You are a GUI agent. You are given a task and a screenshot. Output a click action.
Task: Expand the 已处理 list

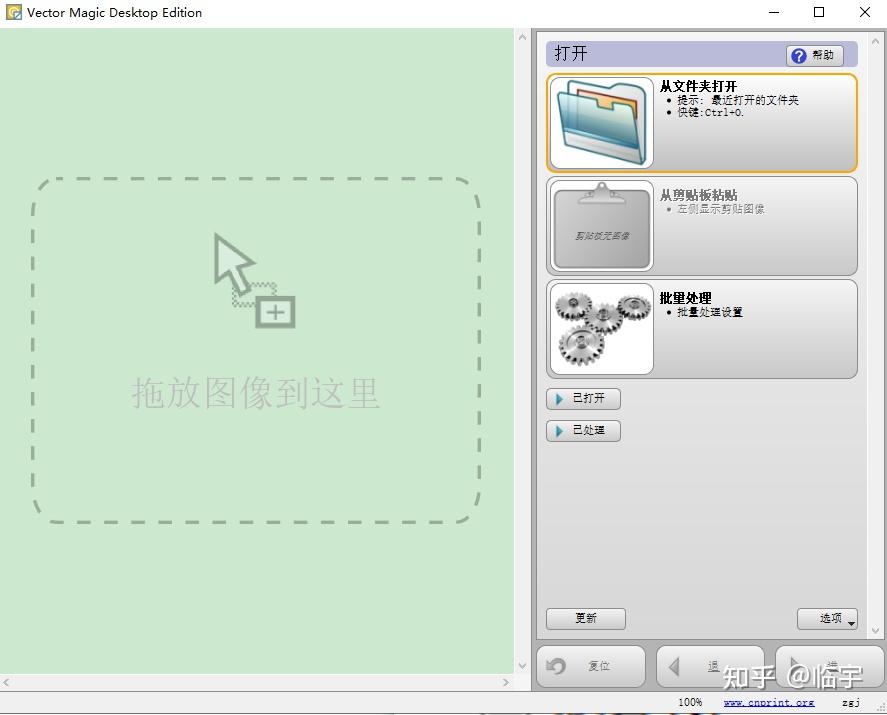tap(583, 431)
